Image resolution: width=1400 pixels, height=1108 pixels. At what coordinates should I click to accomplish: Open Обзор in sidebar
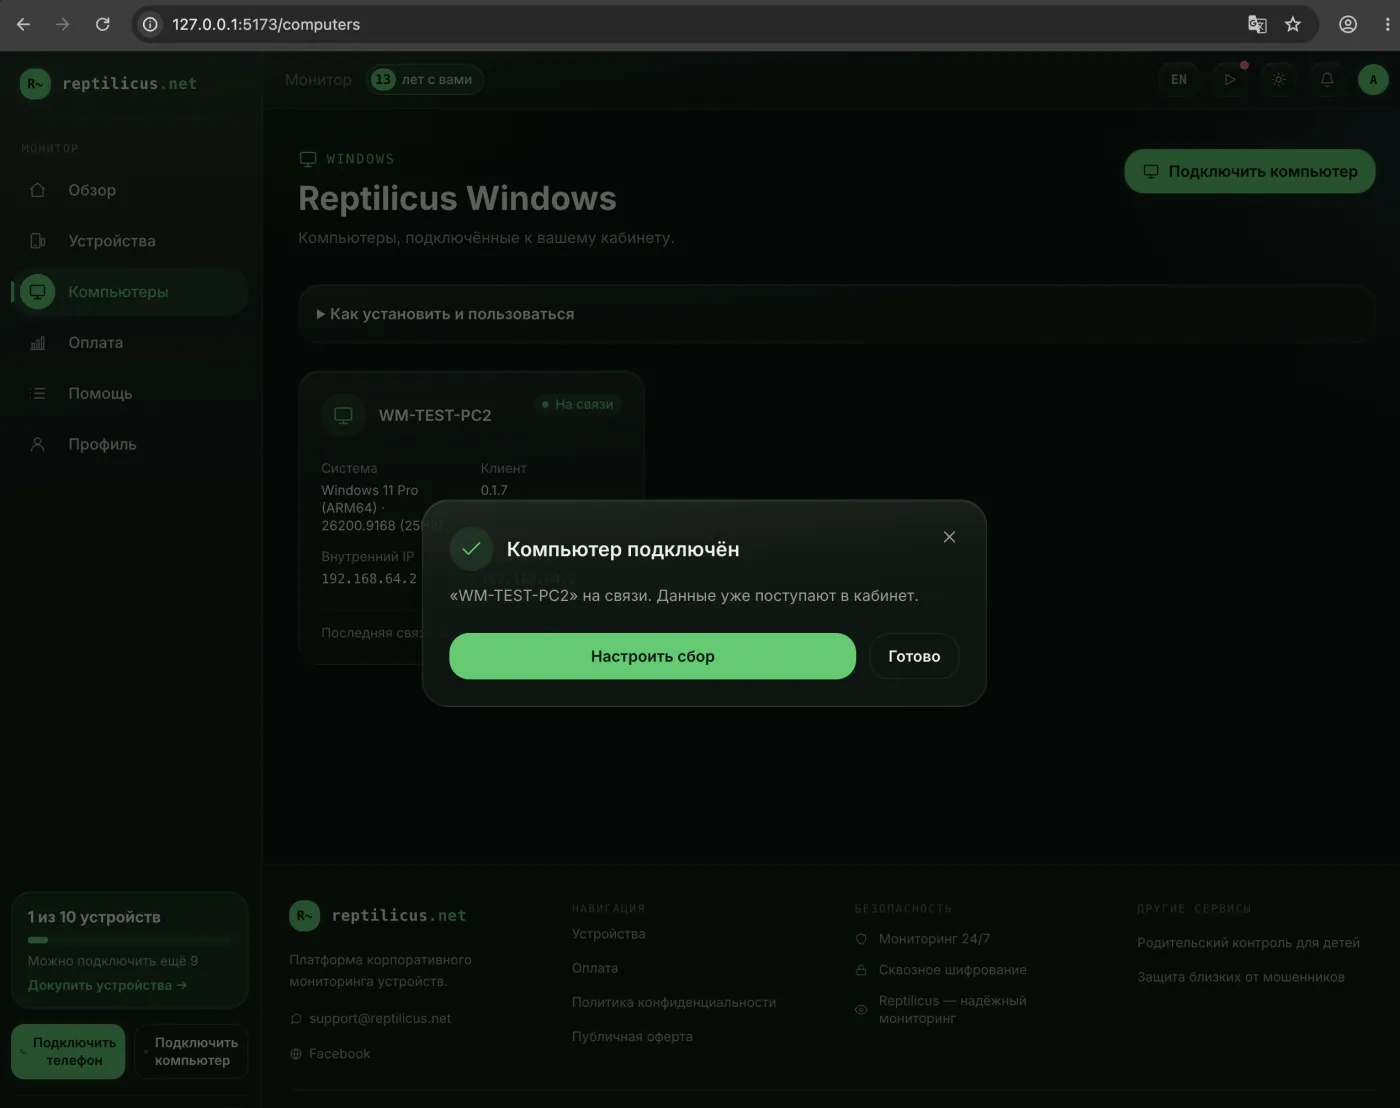[x=129, y=190]
